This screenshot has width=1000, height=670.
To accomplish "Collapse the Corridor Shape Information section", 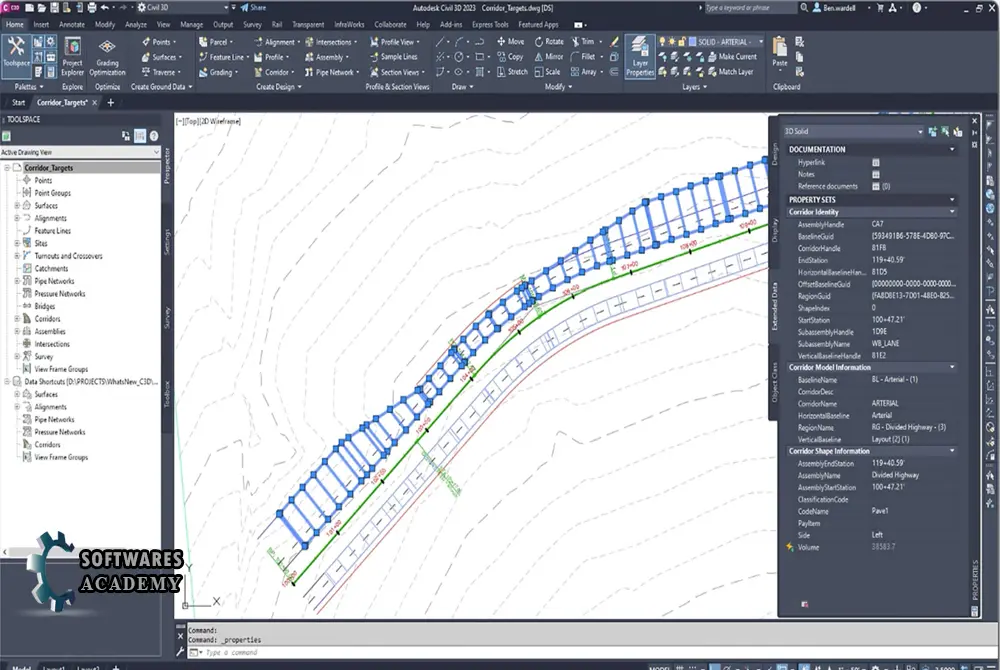I will point(952,451).
